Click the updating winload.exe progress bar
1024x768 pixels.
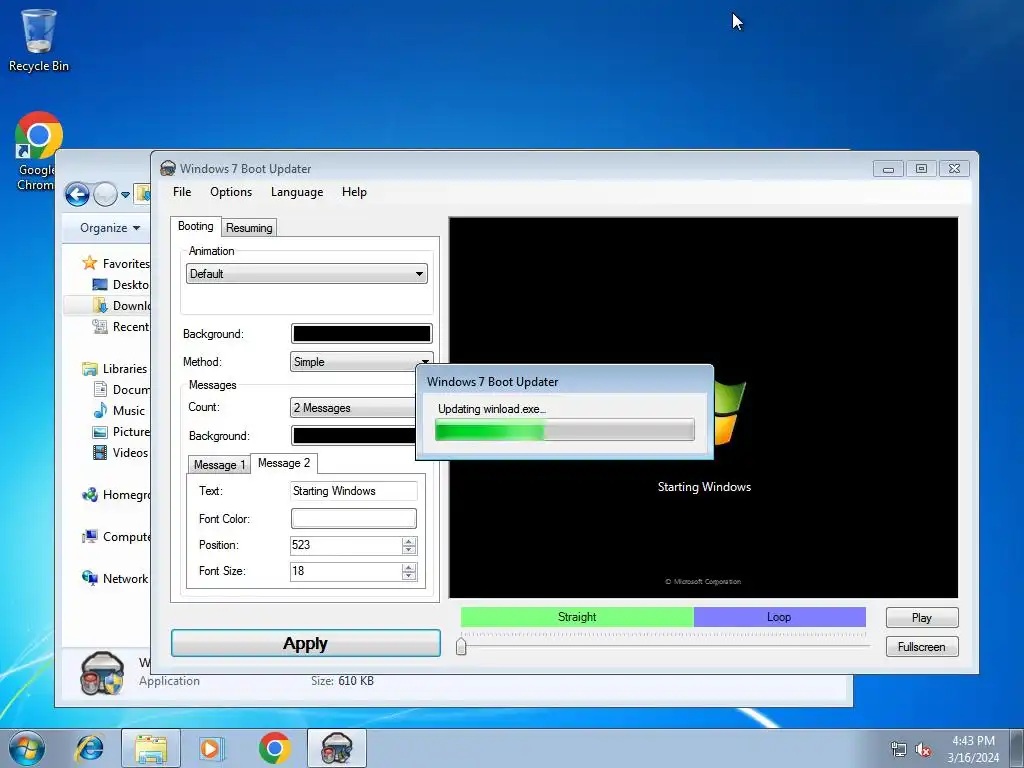(565, 430)
